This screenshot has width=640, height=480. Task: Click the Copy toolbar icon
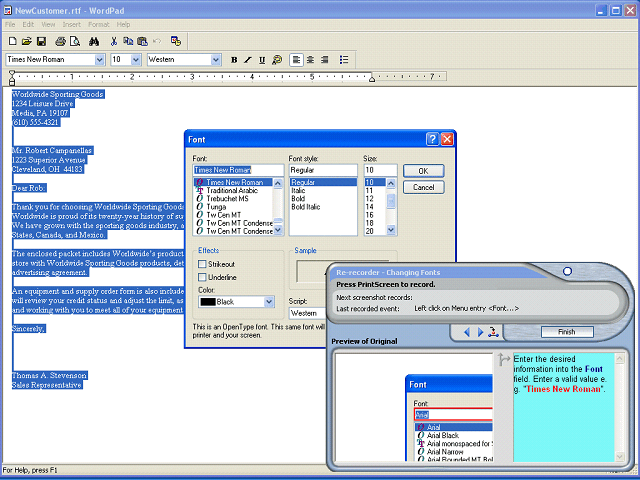pyautogui.click(x=128, y=41)
